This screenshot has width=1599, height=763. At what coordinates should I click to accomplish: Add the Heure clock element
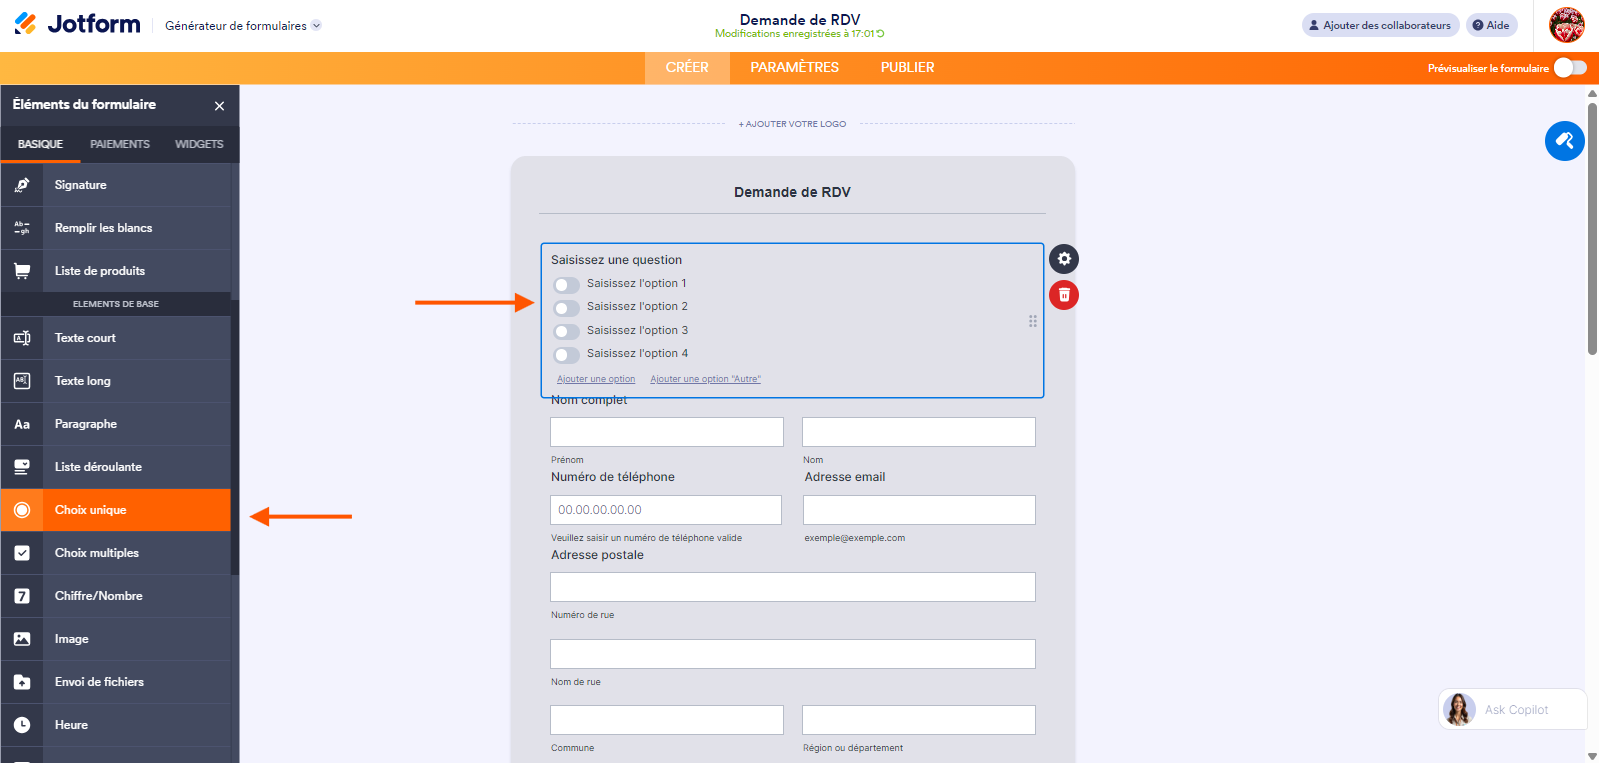click(x=71, y=725)
